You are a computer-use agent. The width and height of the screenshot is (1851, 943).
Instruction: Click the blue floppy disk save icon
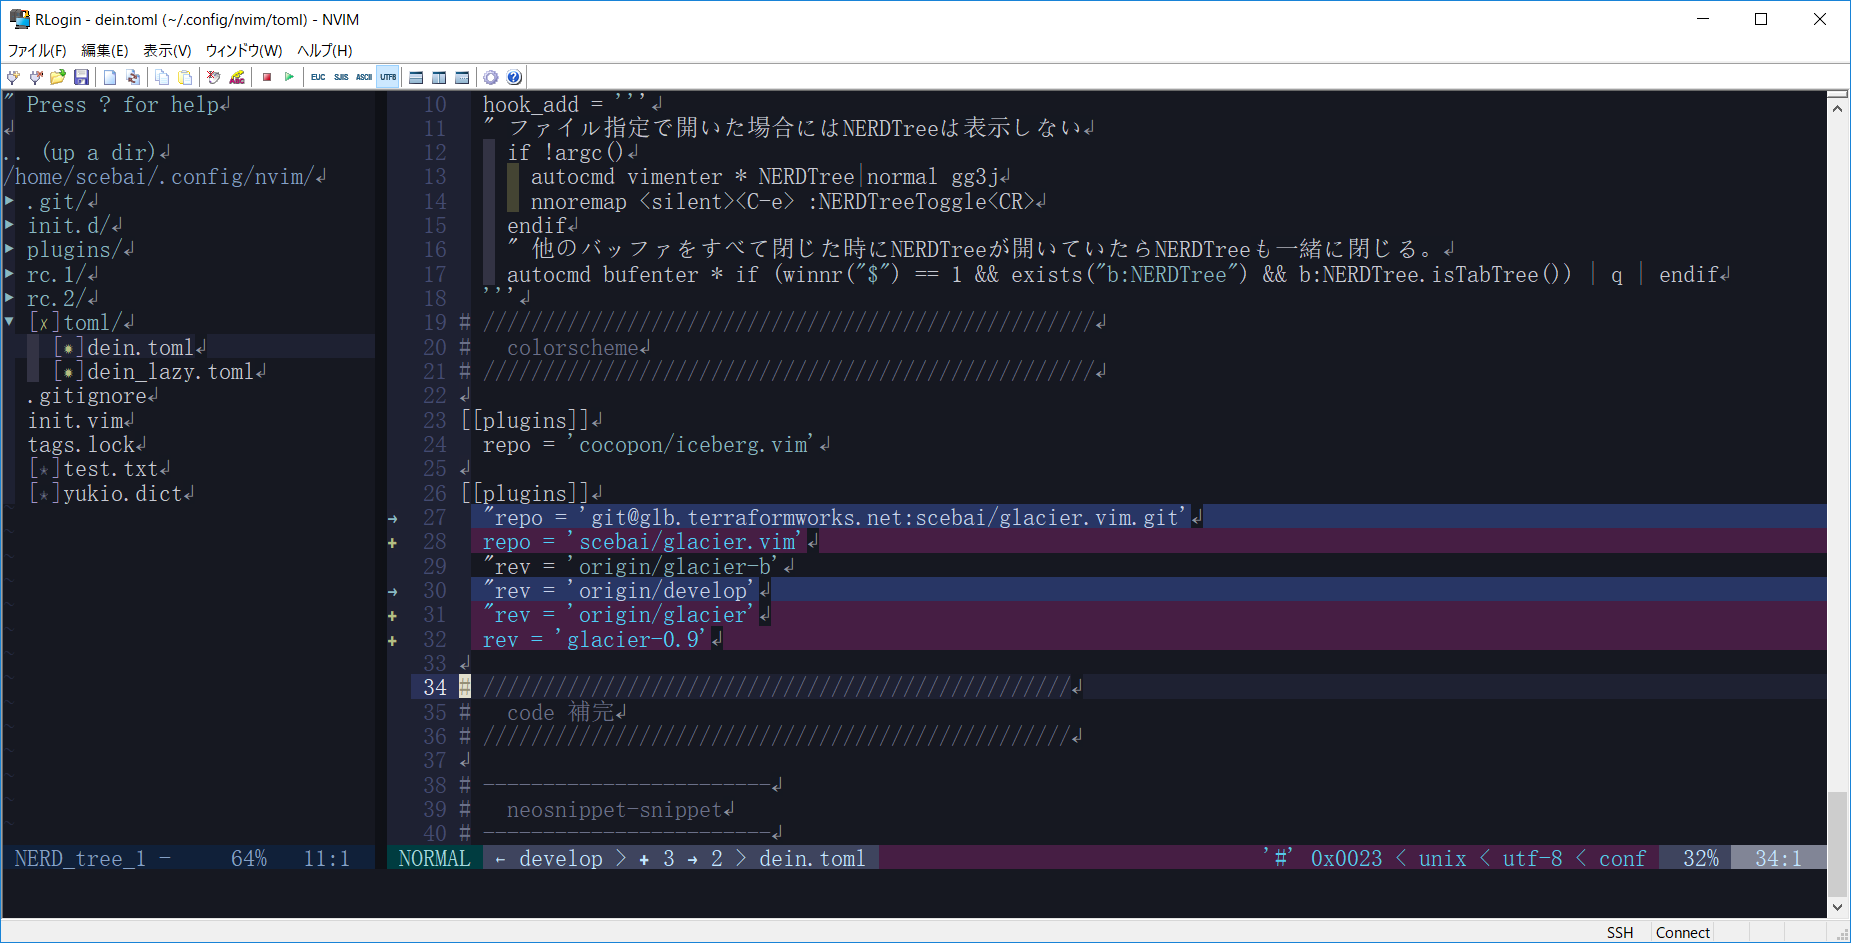pyautogui.click(x=82, y=77)
